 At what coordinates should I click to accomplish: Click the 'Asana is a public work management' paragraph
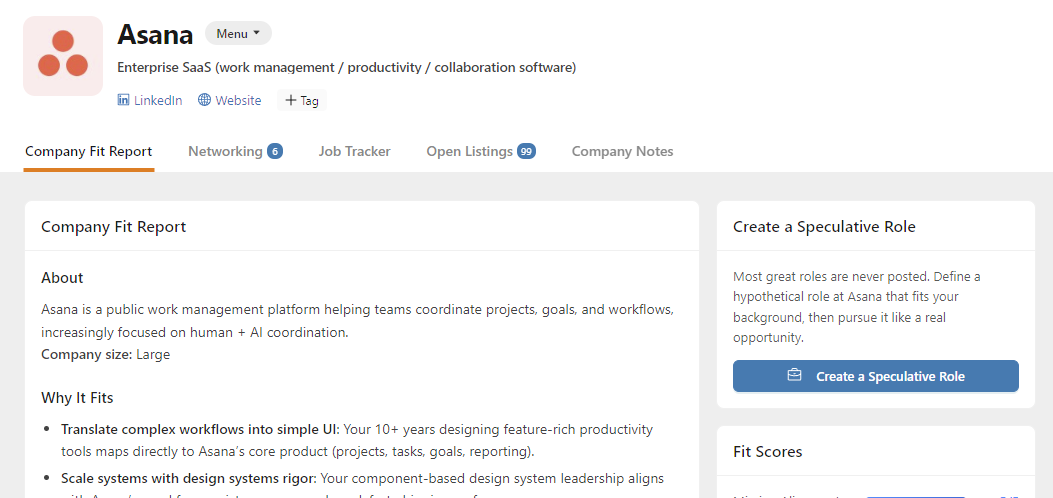tap(358, 321)
